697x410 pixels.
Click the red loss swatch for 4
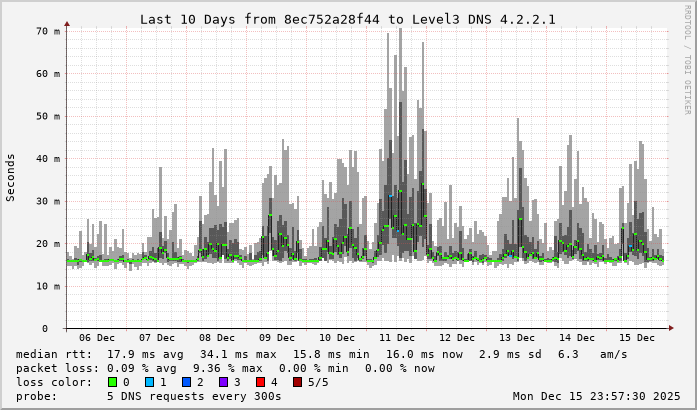pos(260,382)
